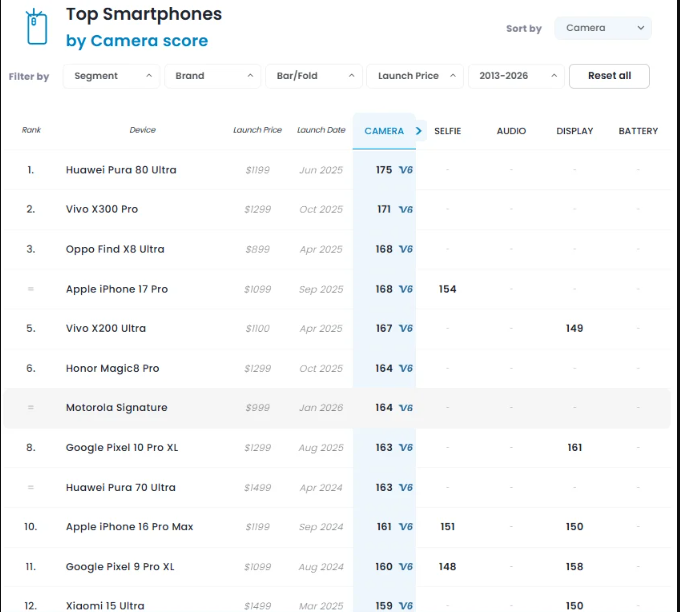Switch to the SELFIE score column
This screenshot has width=680, height=612.
[448, 131]
